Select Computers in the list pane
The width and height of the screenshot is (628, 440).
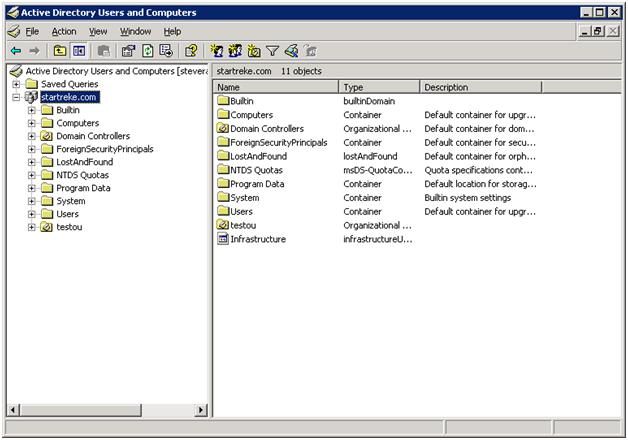pyautogui.click(x=252, y=115)
